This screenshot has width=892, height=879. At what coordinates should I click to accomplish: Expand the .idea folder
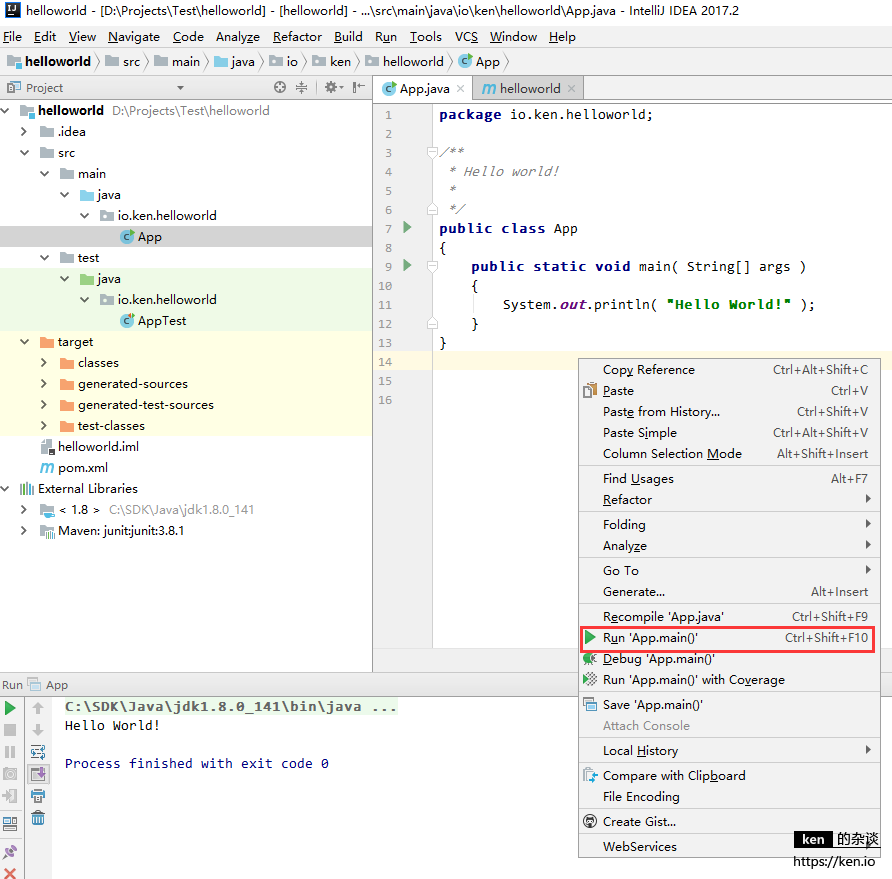pos(24,131)
